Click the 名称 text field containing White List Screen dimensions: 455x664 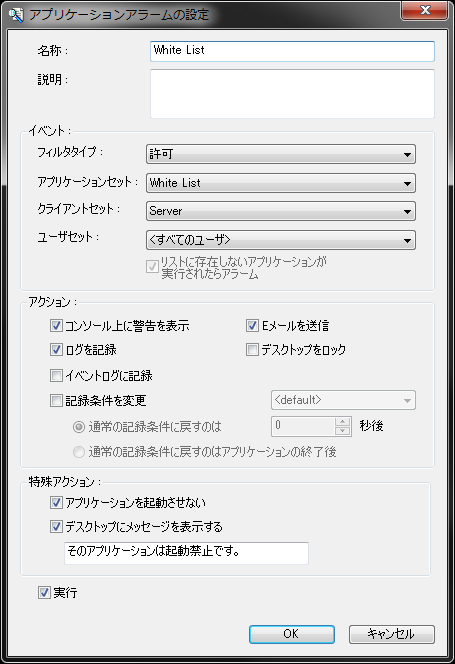[x=292, y=51]
